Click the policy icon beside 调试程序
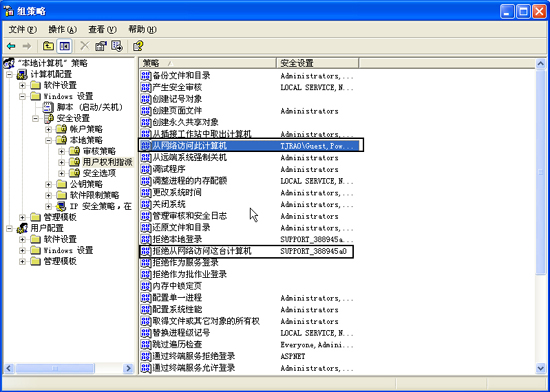This screenshot has height=392, width=550. 146,169
